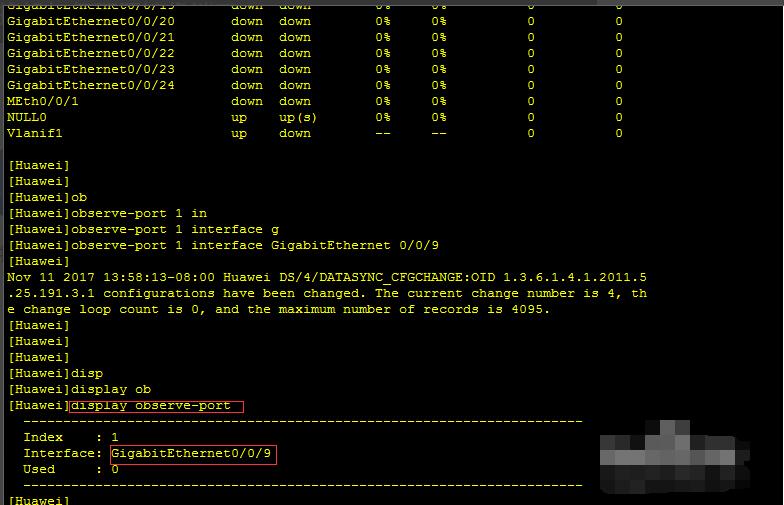Click the observe-port 1 interface g line

click(144, 230)
